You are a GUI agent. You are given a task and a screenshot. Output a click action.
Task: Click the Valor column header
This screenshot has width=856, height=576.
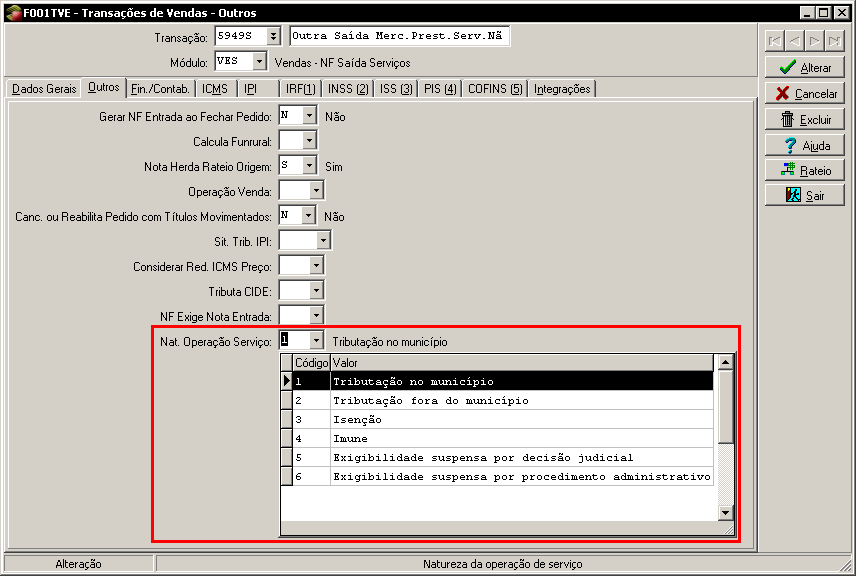pyautogui.click(x=522, y=363)
